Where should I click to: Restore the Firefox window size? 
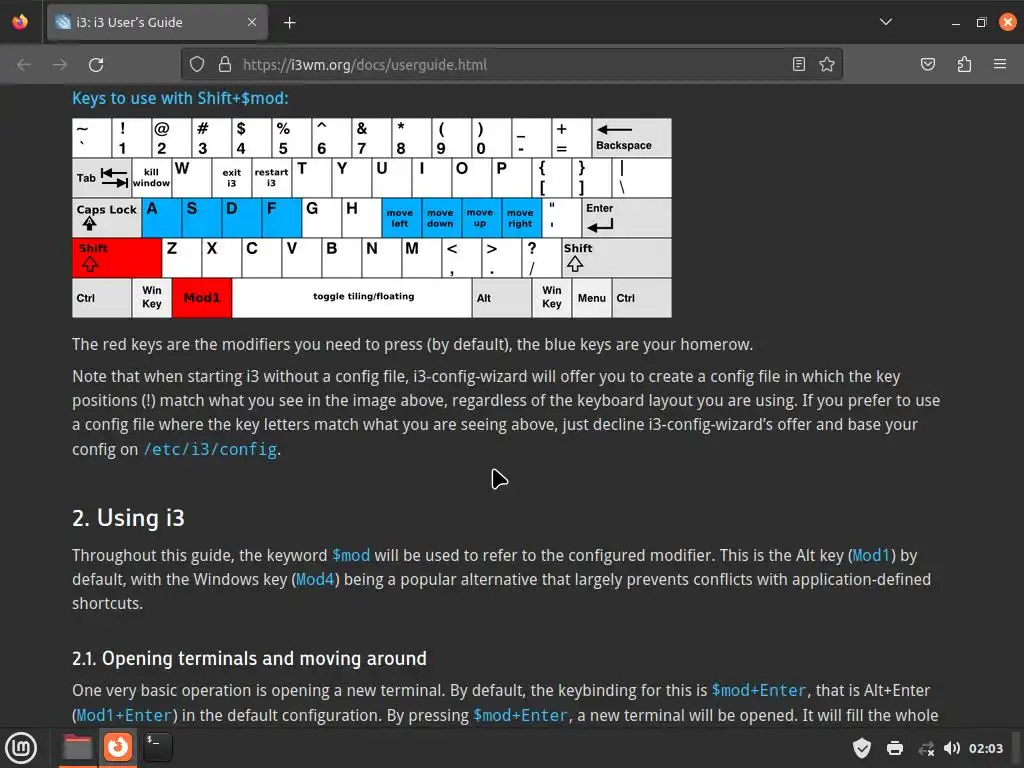(981, 23)
